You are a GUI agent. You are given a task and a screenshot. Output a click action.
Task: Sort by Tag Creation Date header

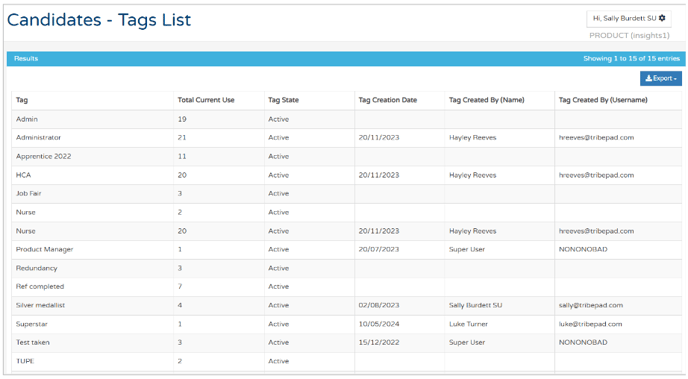pyautogui.click(x=387, y=100)
